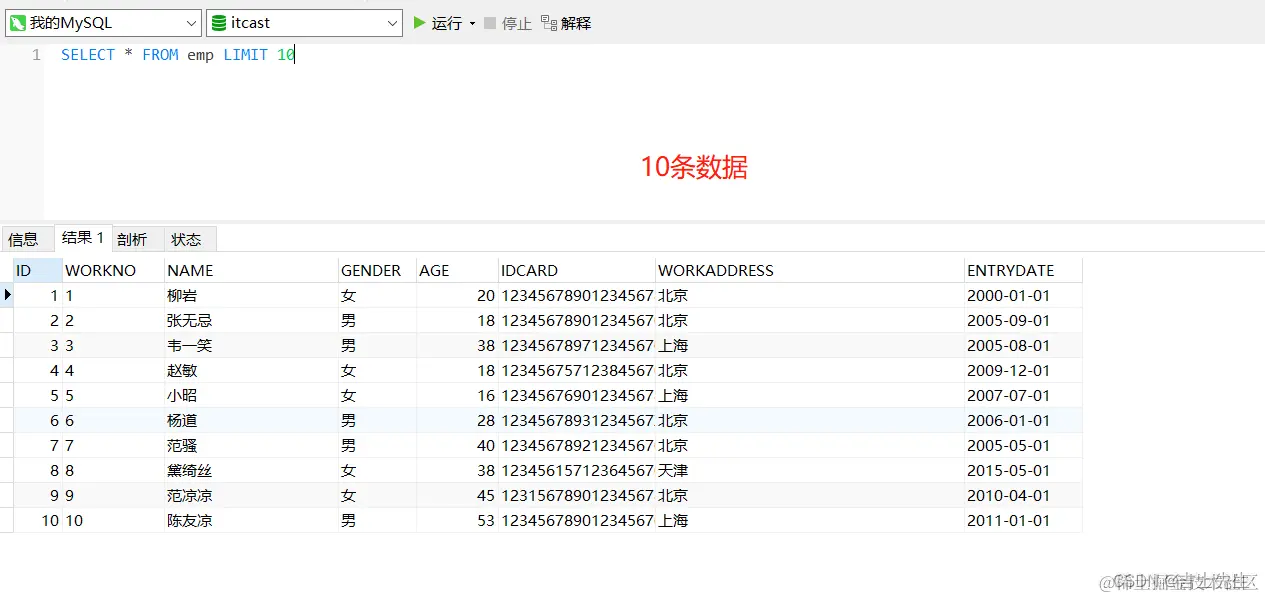Click the ENTRYDATE column header
The height and width of the screenshot is (599, 1265).
(1023, 270)
